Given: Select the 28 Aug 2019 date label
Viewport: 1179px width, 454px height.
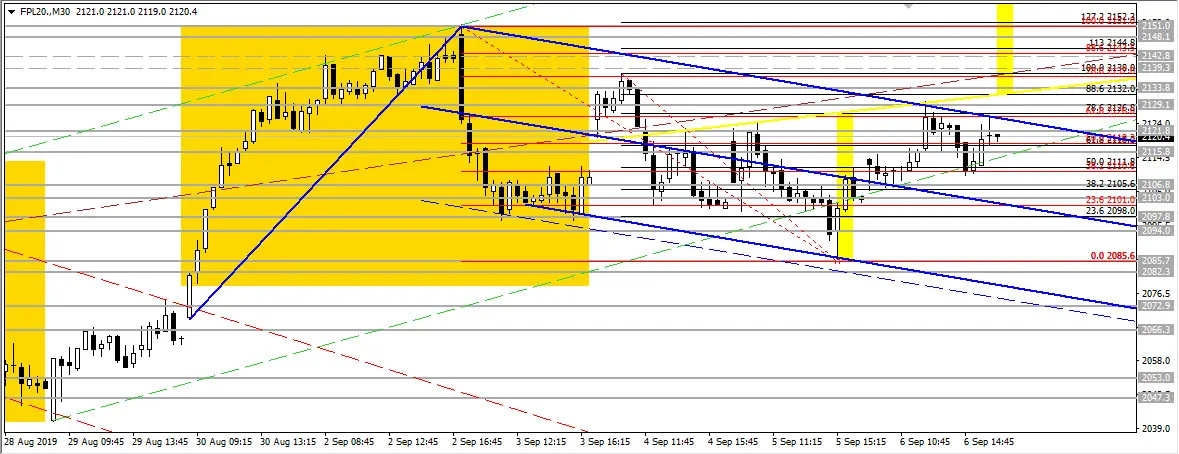Looking at the screenshot, I should pos(30,441).
